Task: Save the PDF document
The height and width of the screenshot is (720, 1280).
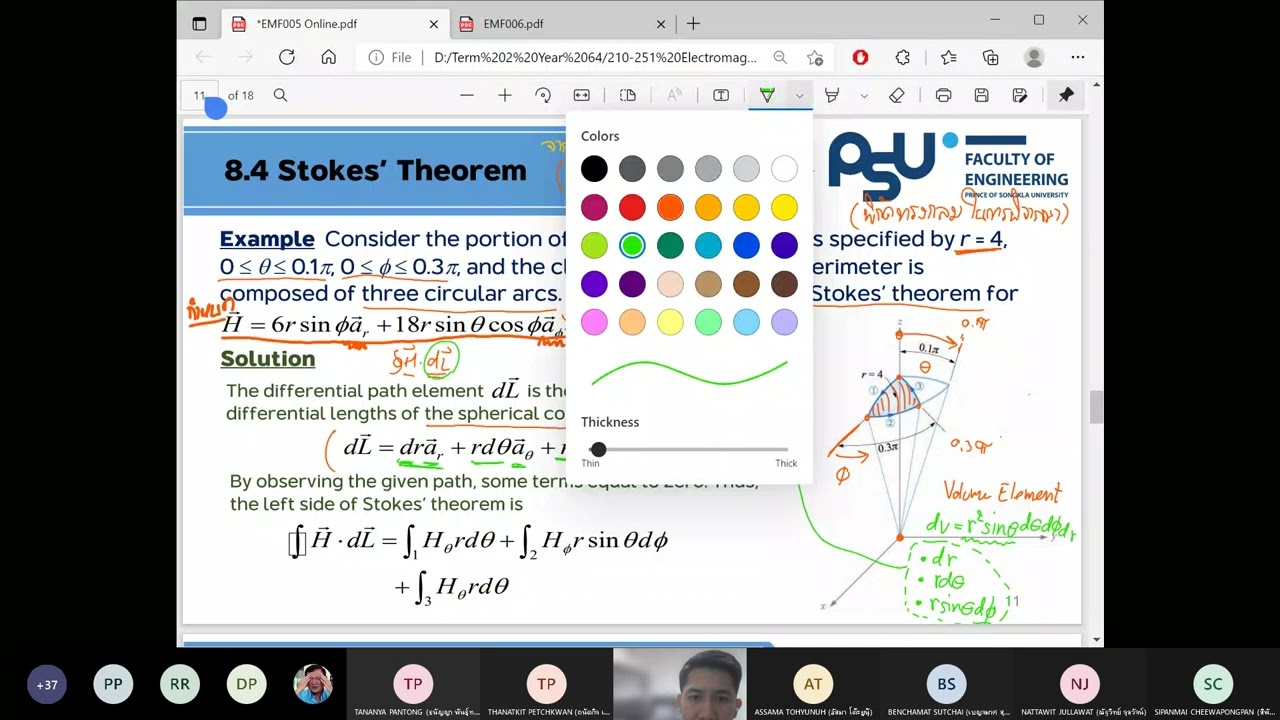Action: [981, 95]
